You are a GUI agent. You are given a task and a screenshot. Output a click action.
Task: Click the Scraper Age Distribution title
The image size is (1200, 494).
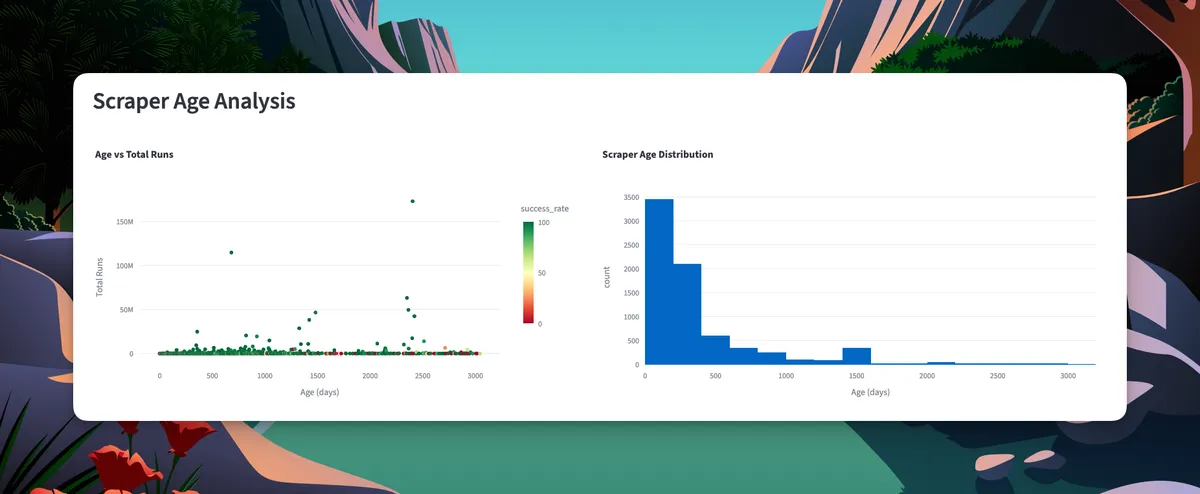[657, 155]
